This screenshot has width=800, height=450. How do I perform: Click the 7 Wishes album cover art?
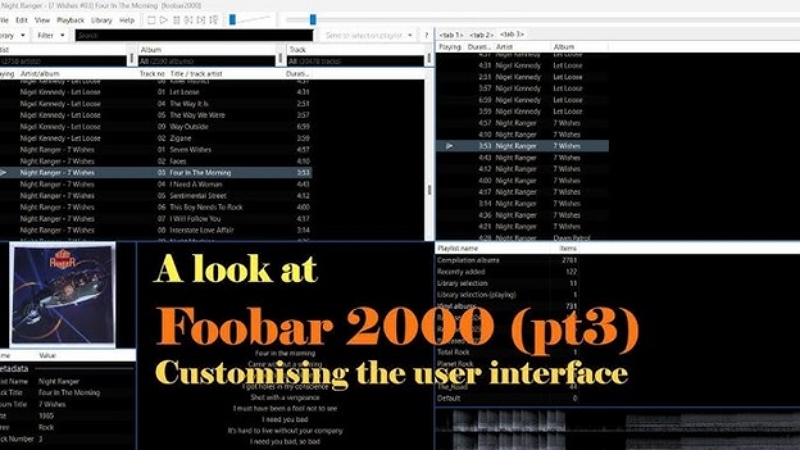63,294
